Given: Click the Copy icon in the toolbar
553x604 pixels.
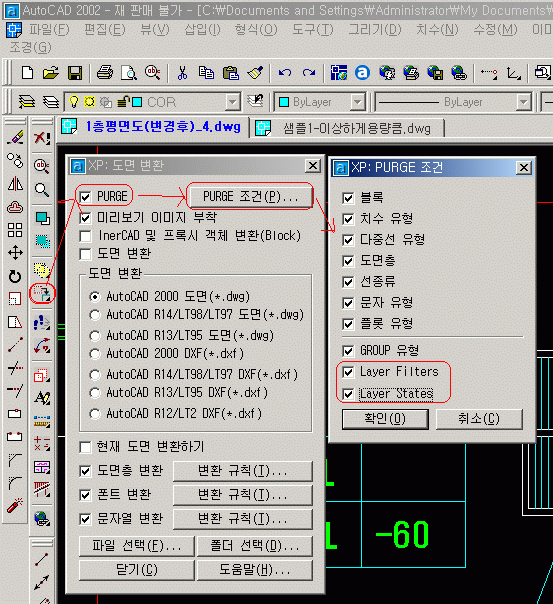Looking at the screenshot, I should coord(206,72).
